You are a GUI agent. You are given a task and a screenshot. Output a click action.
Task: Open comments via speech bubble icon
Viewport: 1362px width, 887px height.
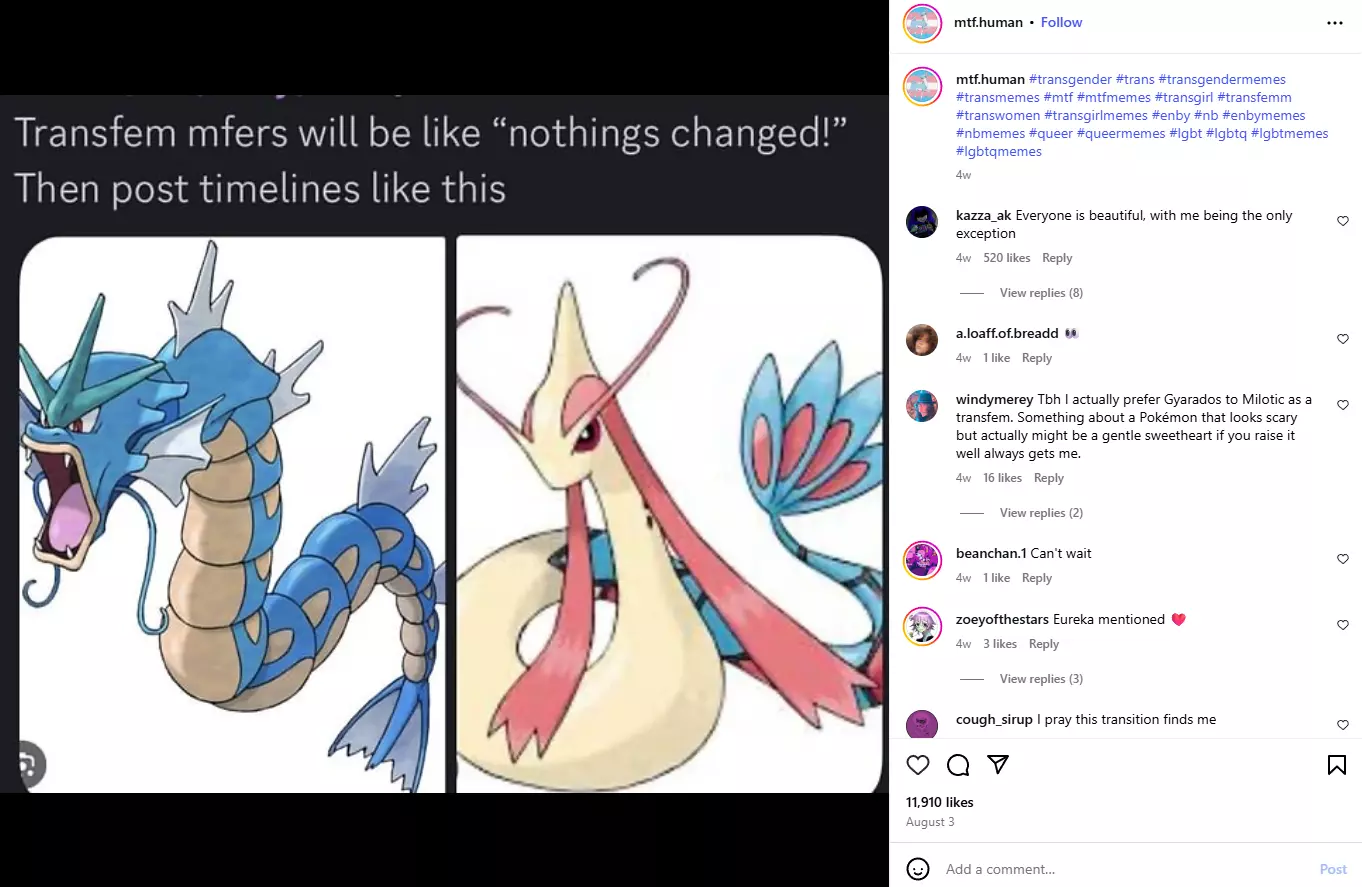tap(958, 765)
